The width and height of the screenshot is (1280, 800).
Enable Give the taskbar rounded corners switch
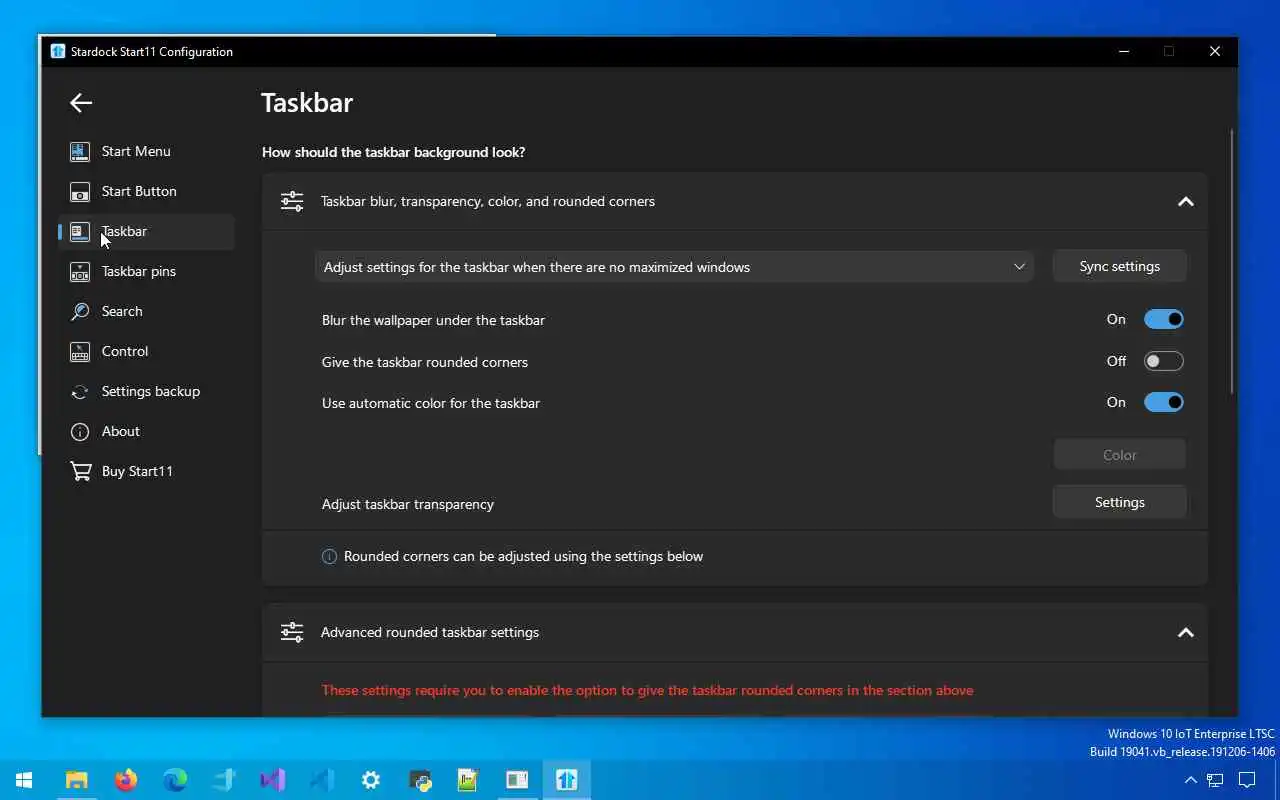point(1164,362)
